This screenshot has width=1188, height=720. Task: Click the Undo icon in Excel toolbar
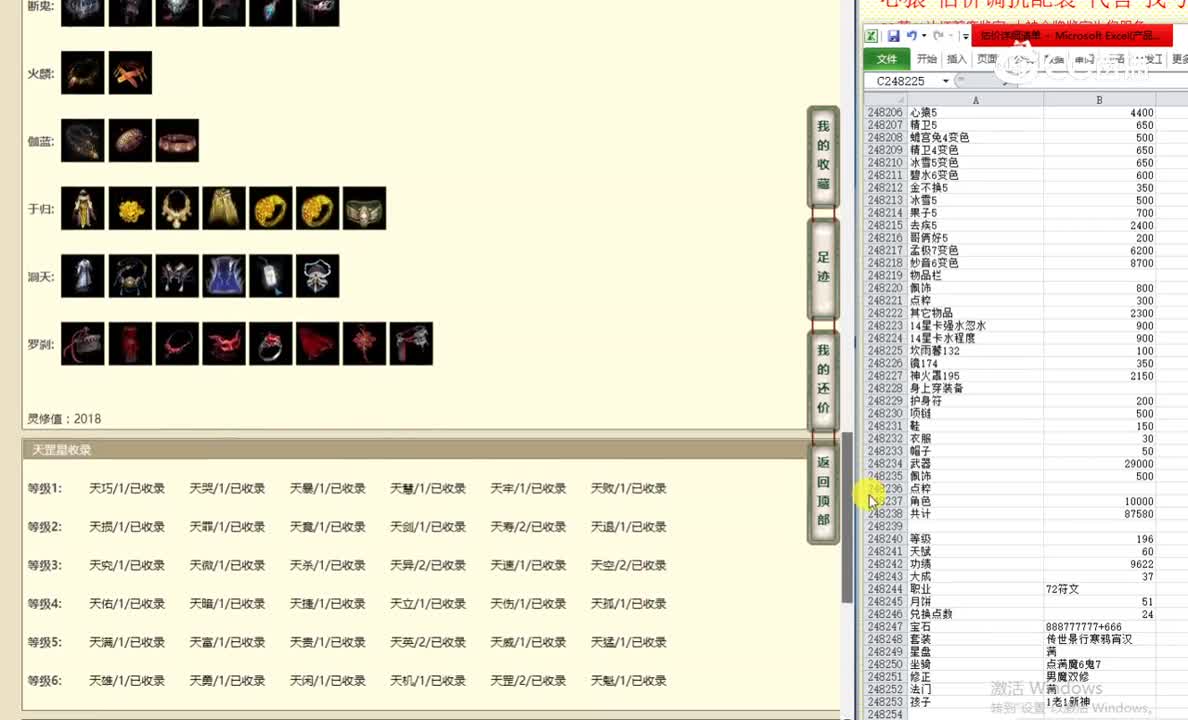click(911, 36)
